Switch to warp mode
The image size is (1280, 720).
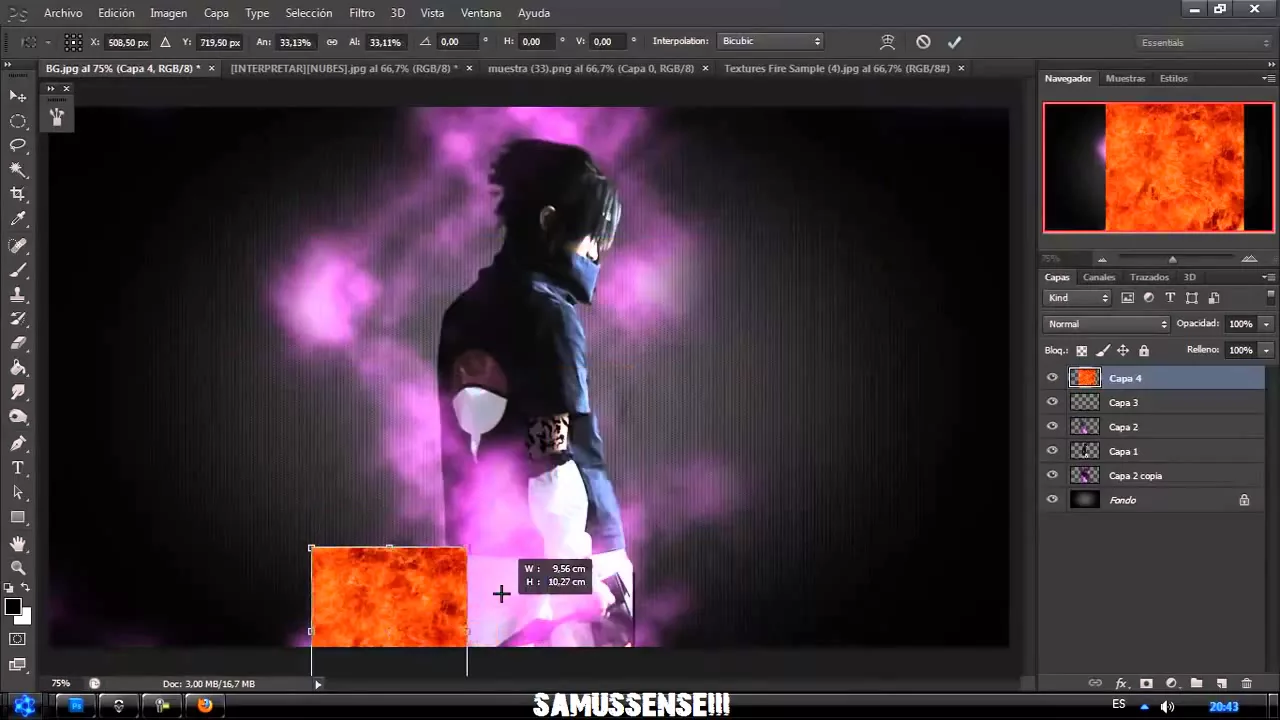887,42
